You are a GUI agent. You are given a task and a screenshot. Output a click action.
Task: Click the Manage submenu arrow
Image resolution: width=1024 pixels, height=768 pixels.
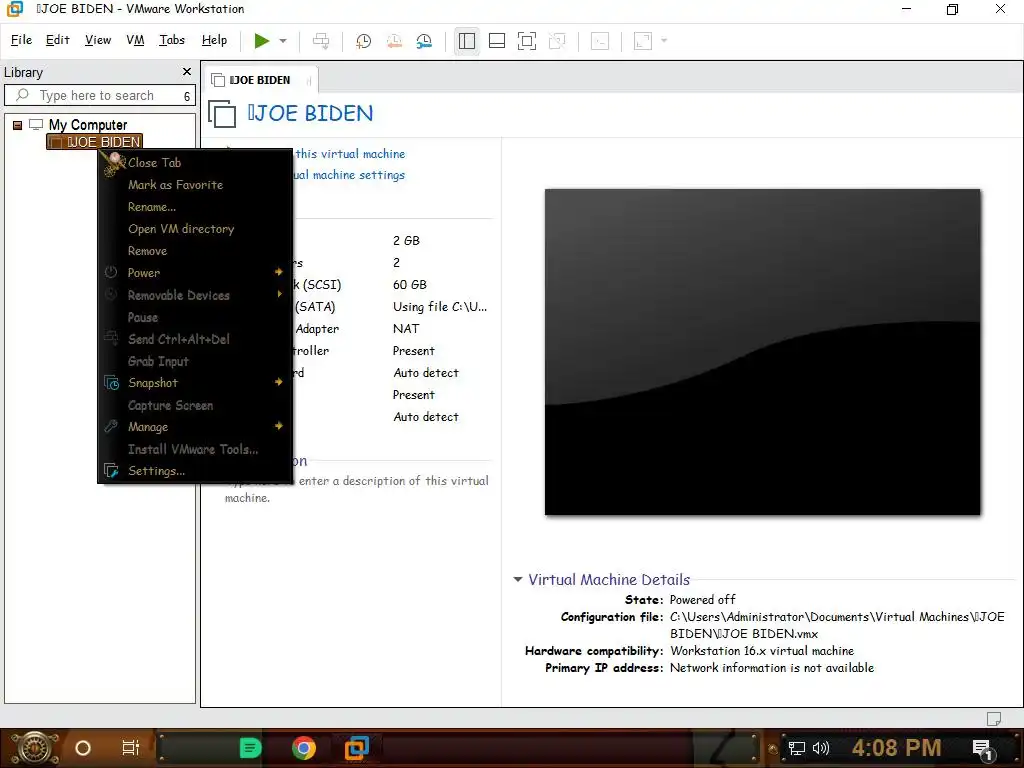tap(279, 426)
